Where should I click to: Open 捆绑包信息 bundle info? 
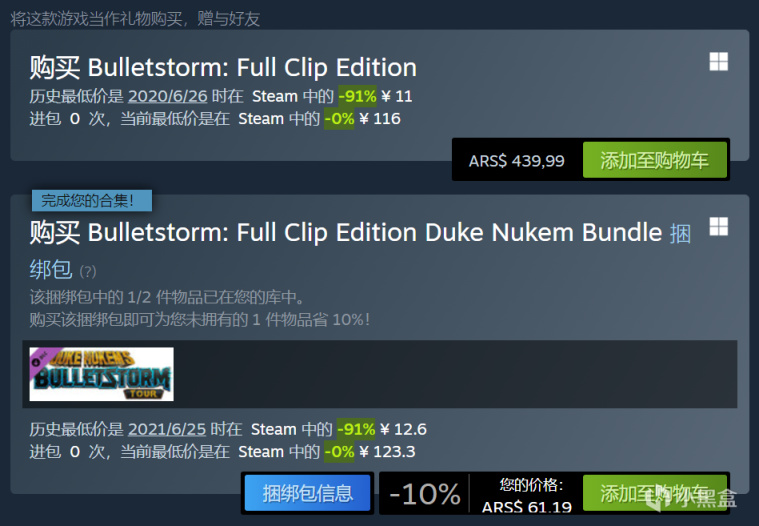pos(307,493)
